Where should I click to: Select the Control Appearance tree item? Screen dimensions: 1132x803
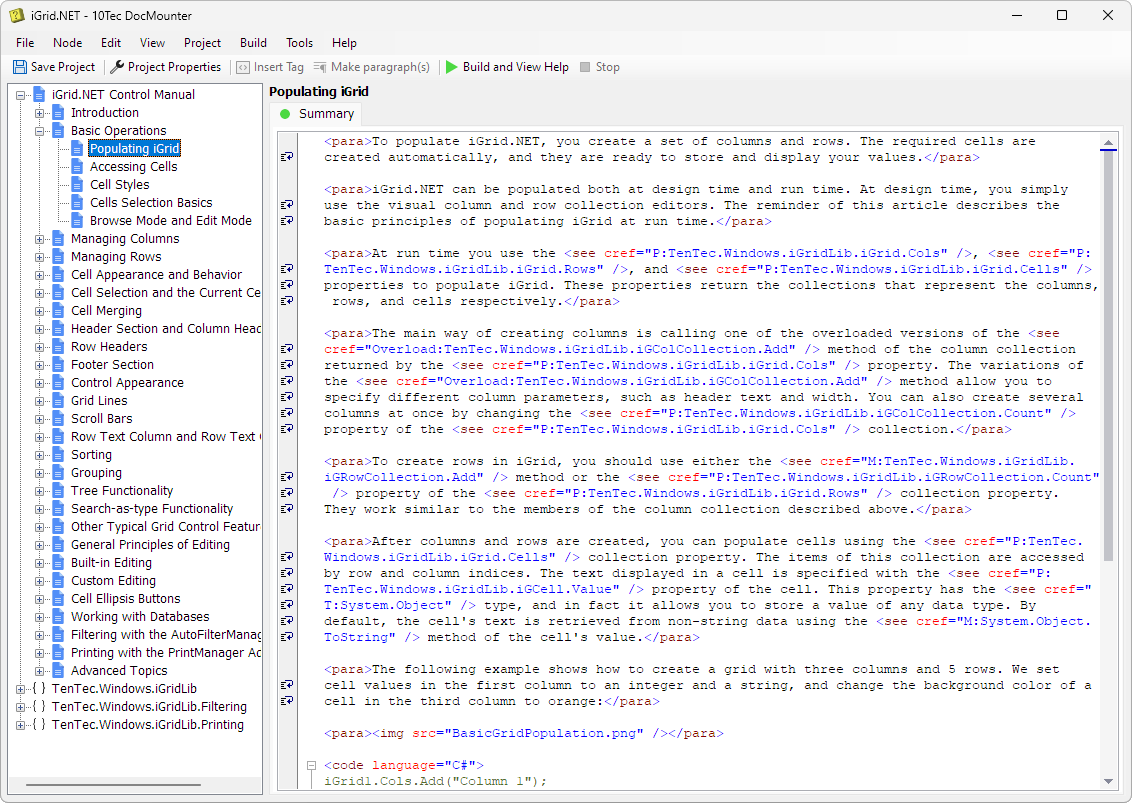pos(127,383)
